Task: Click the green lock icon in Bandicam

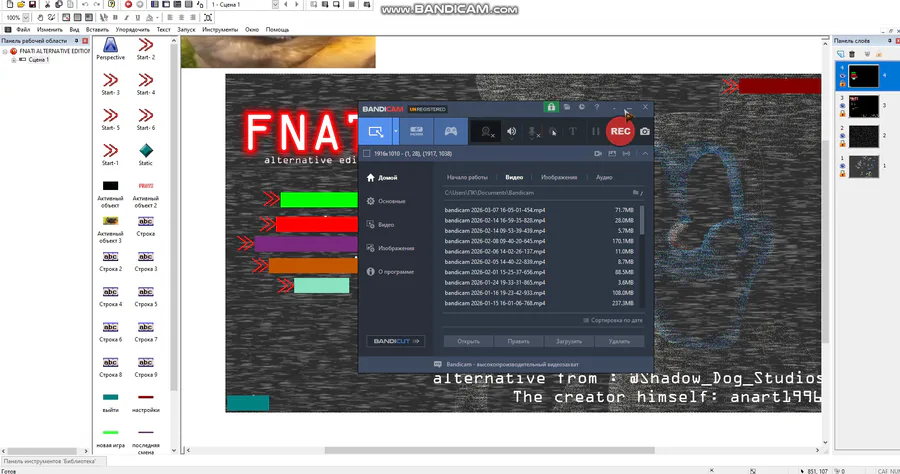Action: click(551, 107)
